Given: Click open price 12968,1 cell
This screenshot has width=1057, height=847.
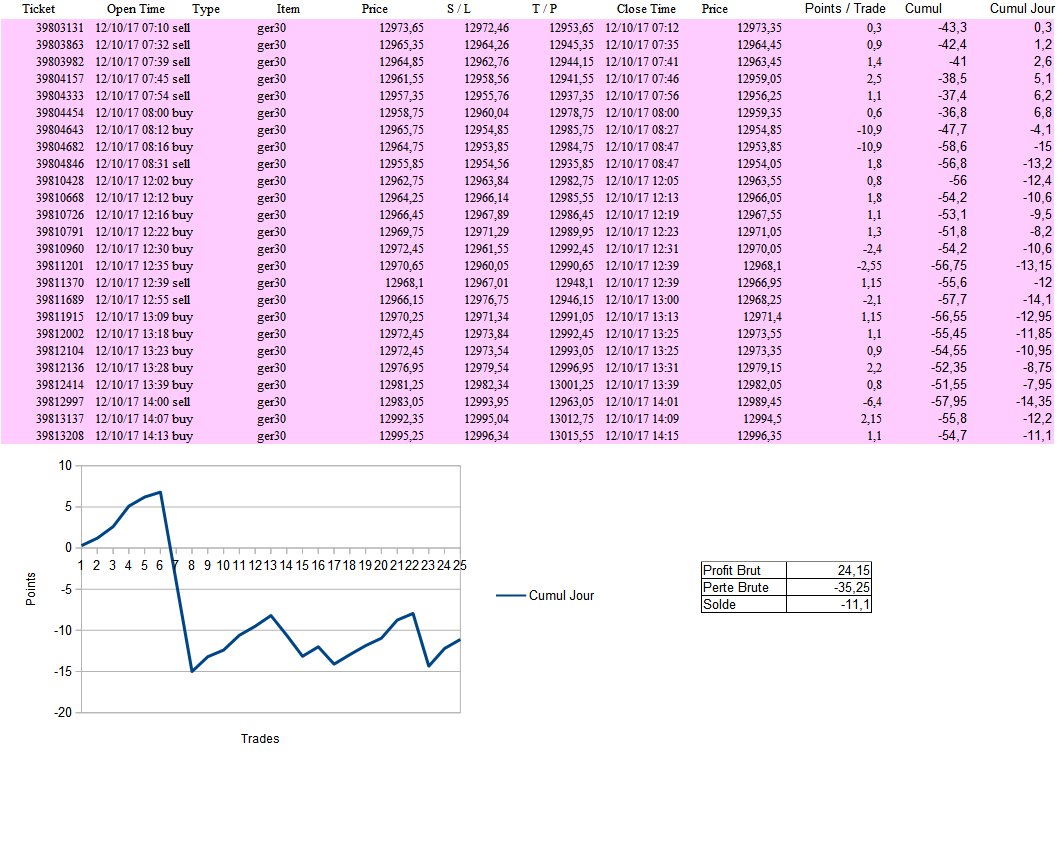Looking at the screenshot, I should coord(404,283).
